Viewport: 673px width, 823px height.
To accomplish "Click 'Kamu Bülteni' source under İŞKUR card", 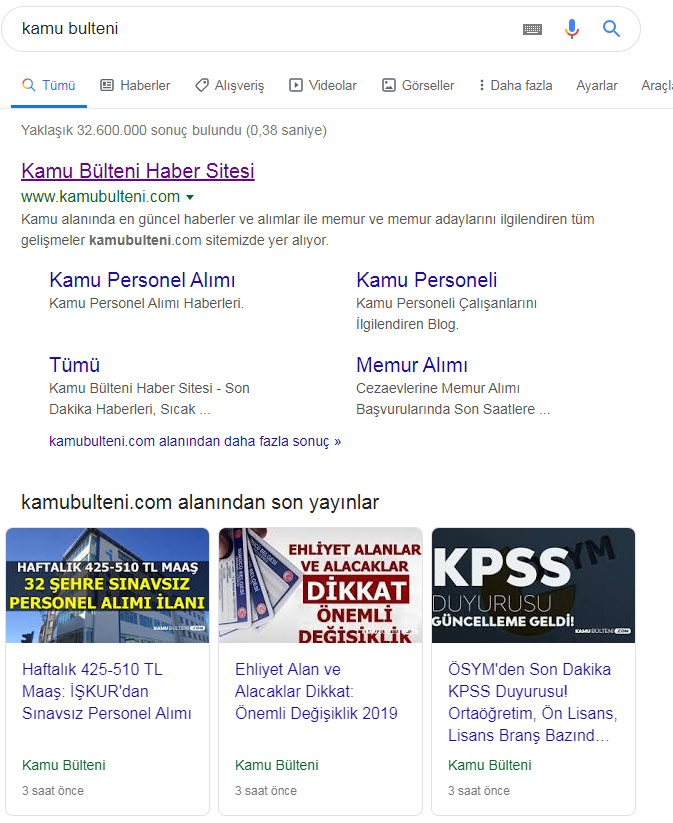I will pyautogui.click(x=64, y=765).
